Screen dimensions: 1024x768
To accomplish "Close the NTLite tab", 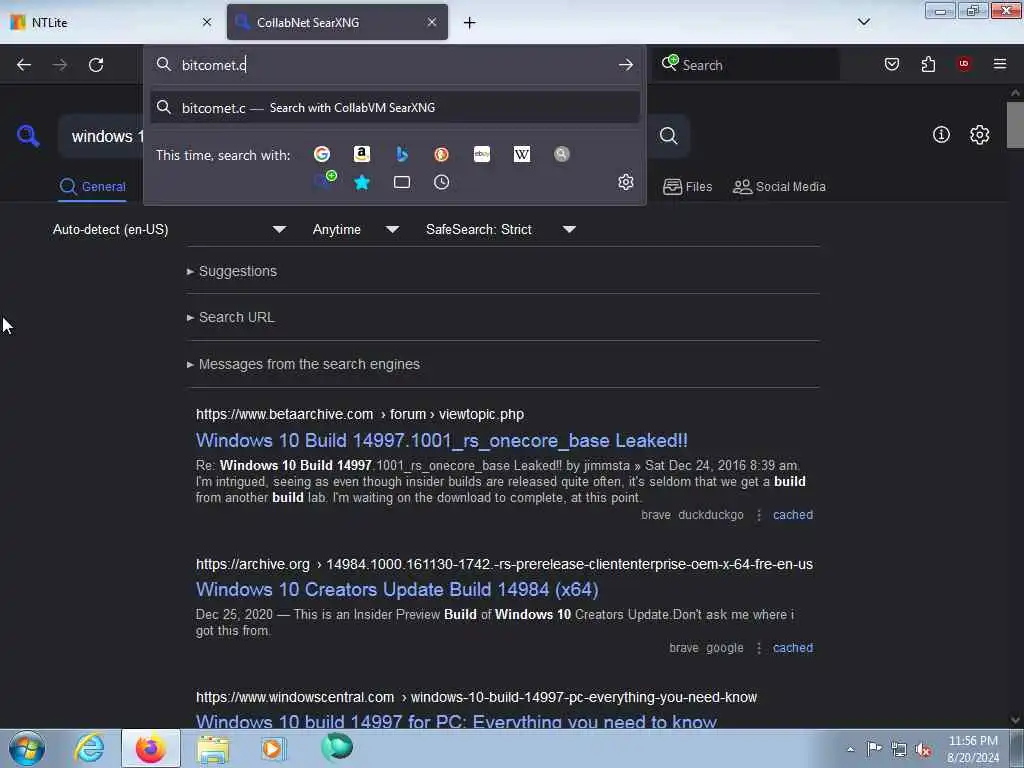I will (x=207, y=22).
